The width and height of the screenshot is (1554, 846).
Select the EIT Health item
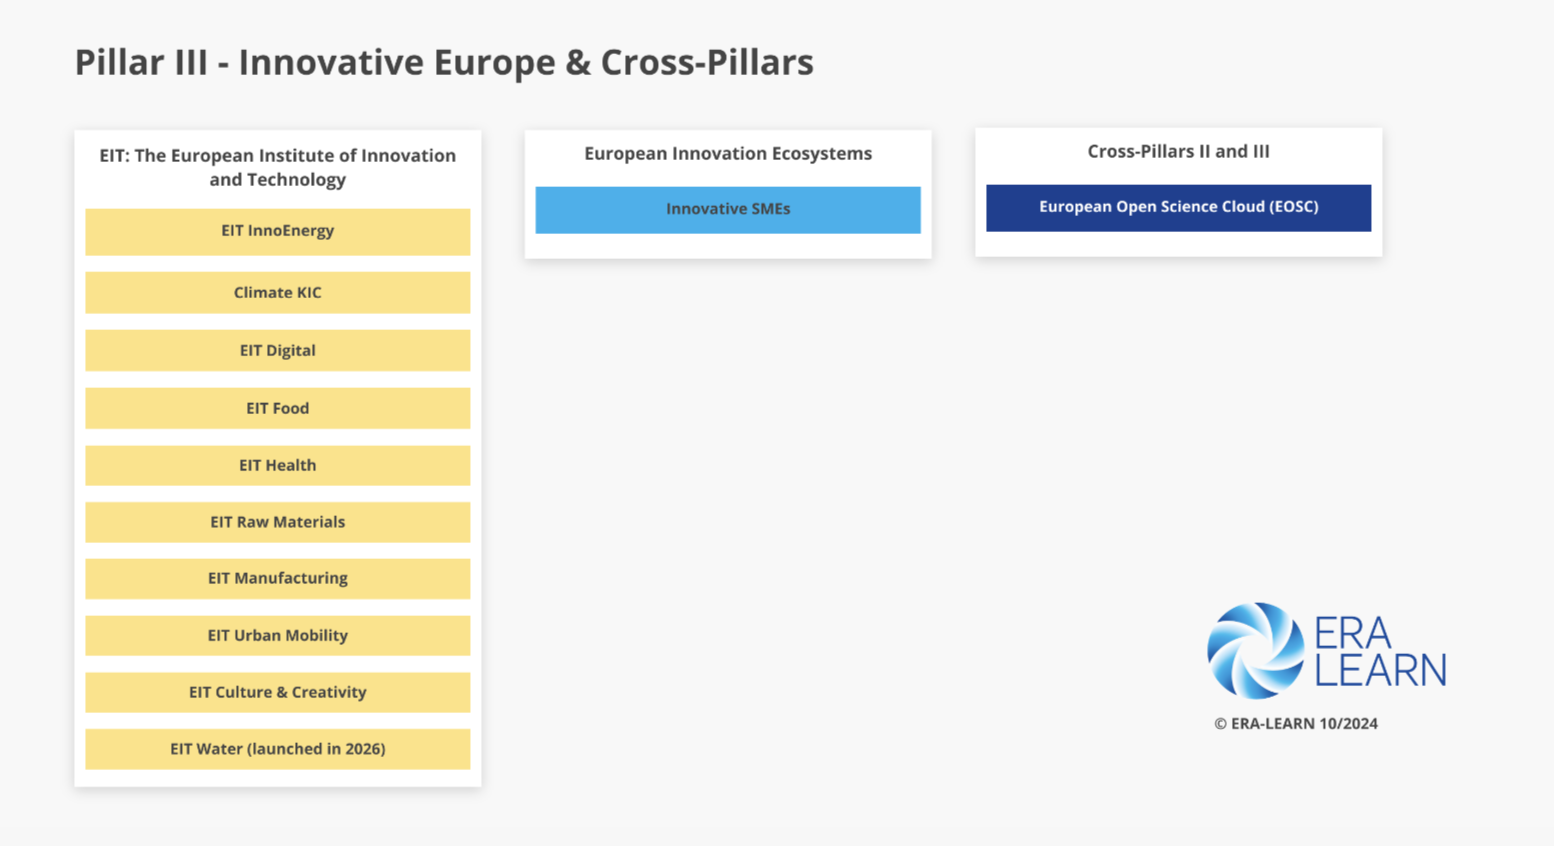point(277,465)
